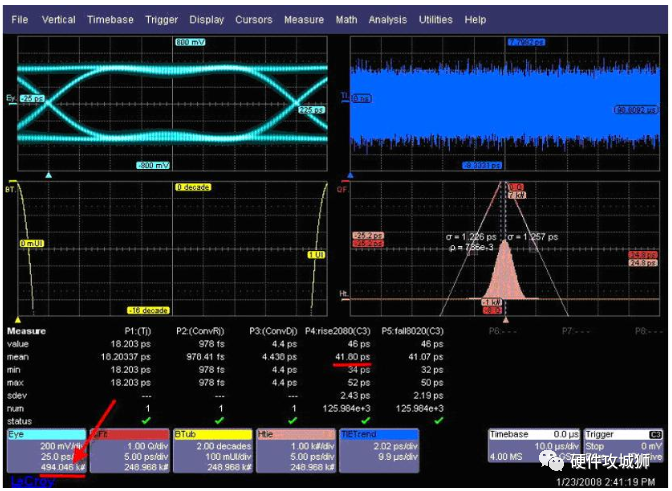Open the Trigger descriptor box

(x=624, y=446)
